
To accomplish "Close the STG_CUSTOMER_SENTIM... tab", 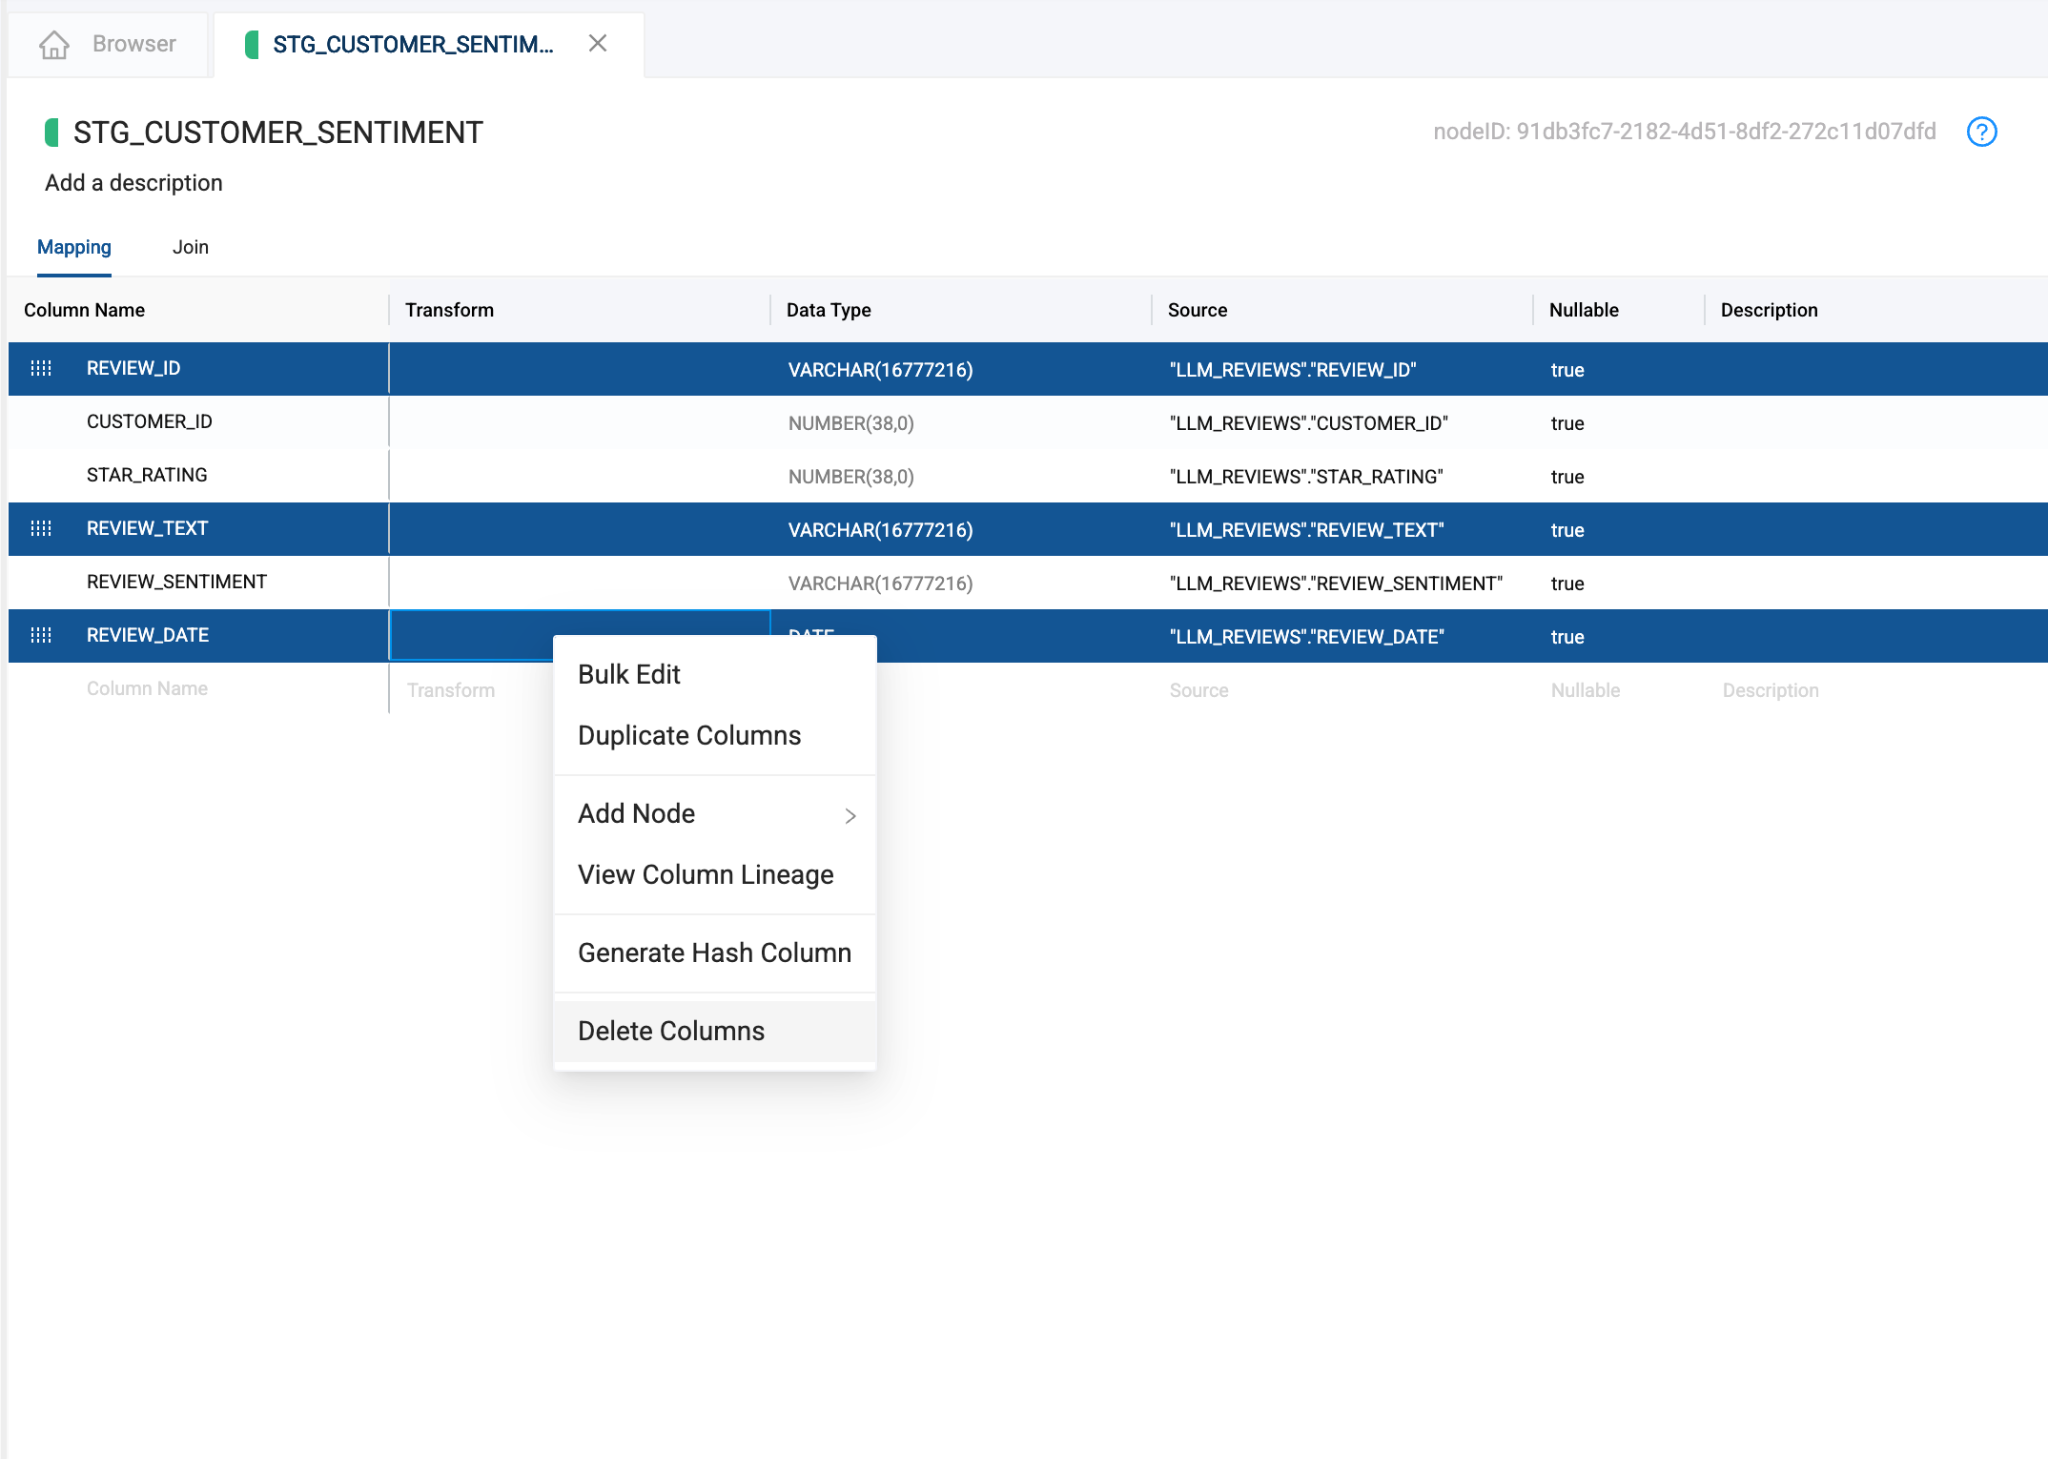I will [598, 43].
